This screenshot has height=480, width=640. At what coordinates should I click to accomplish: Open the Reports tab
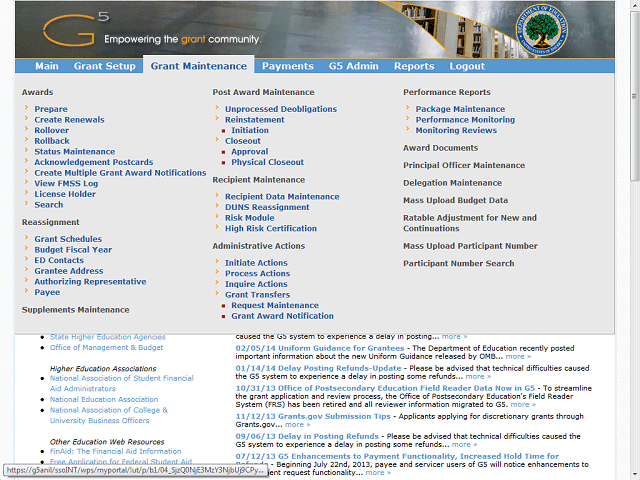click(x=414, y=66)
